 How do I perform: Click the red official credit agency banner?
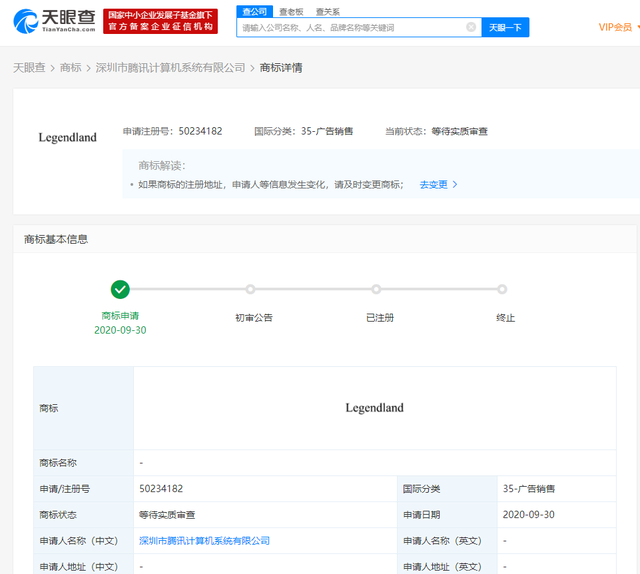click(x=160, y=21)
